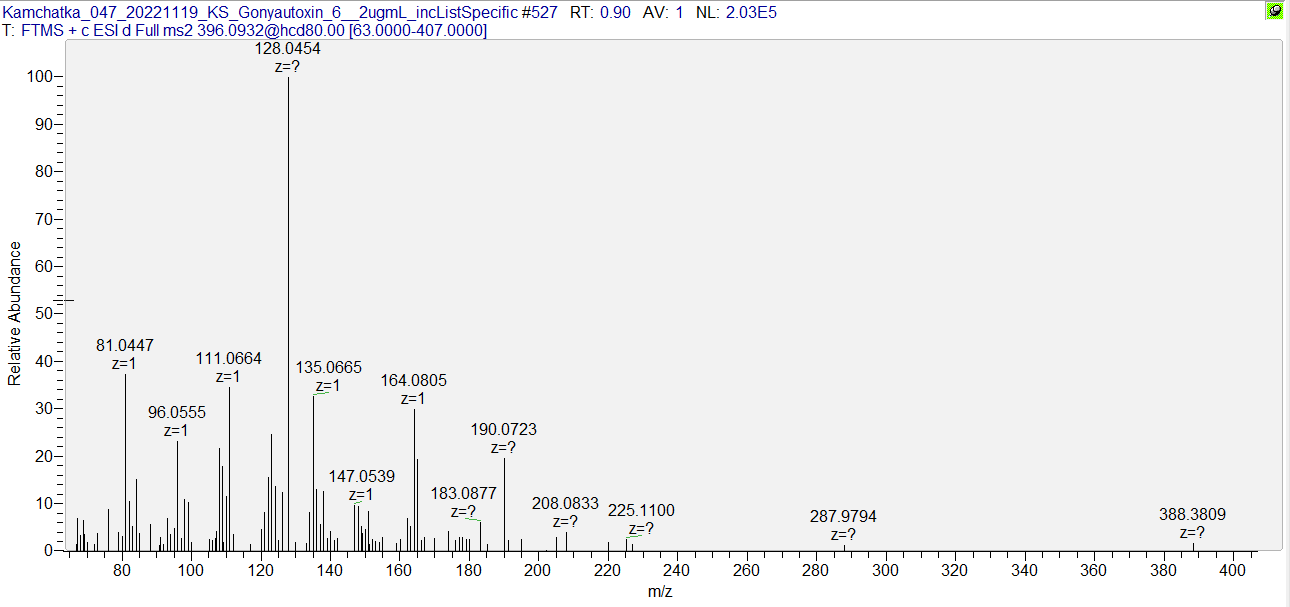Pick the 164.0805 peak annotation

[414, 380]
